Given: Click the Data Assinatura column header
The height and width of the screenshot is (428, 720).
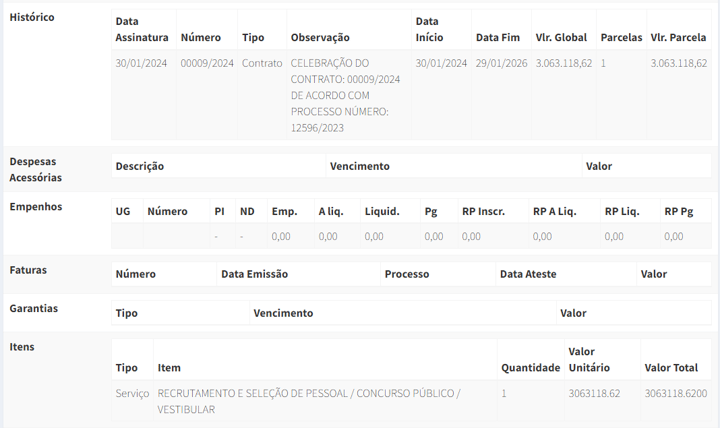Looking at the screenshot, I should pyautogui.click(x=142, y=29).
